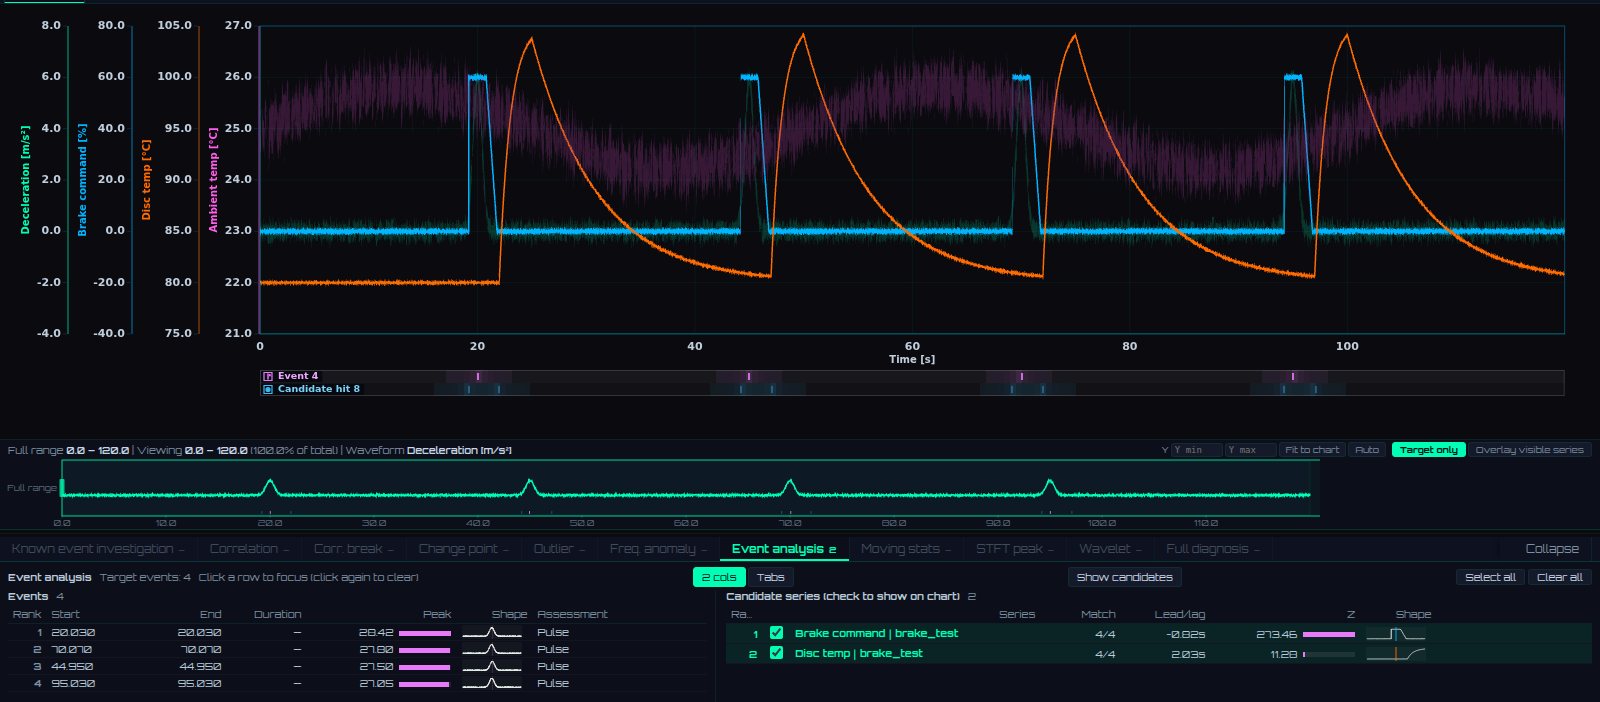
Task: Click the Disc temp | brake_test series name
Action: tap(858, 653)
